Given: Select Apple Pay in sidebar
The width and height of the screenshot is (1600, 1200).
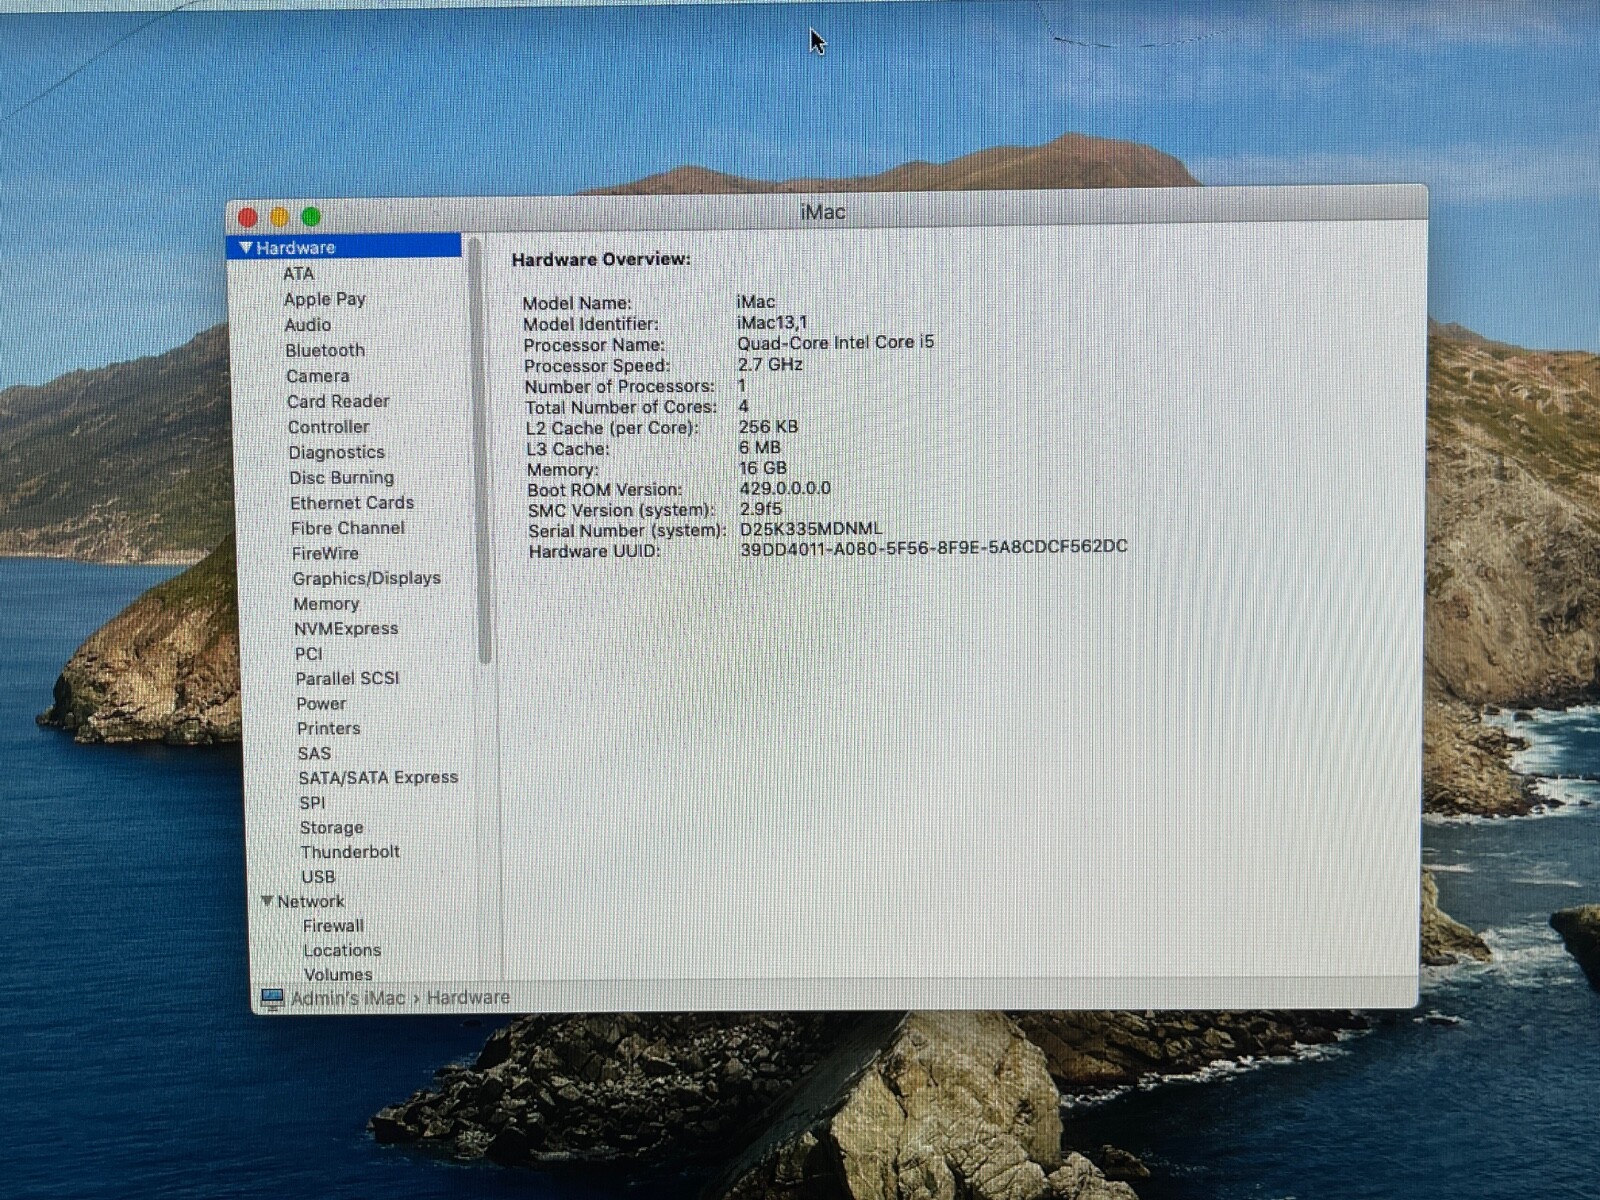Looking at the screenshot, I should point(324,299).
